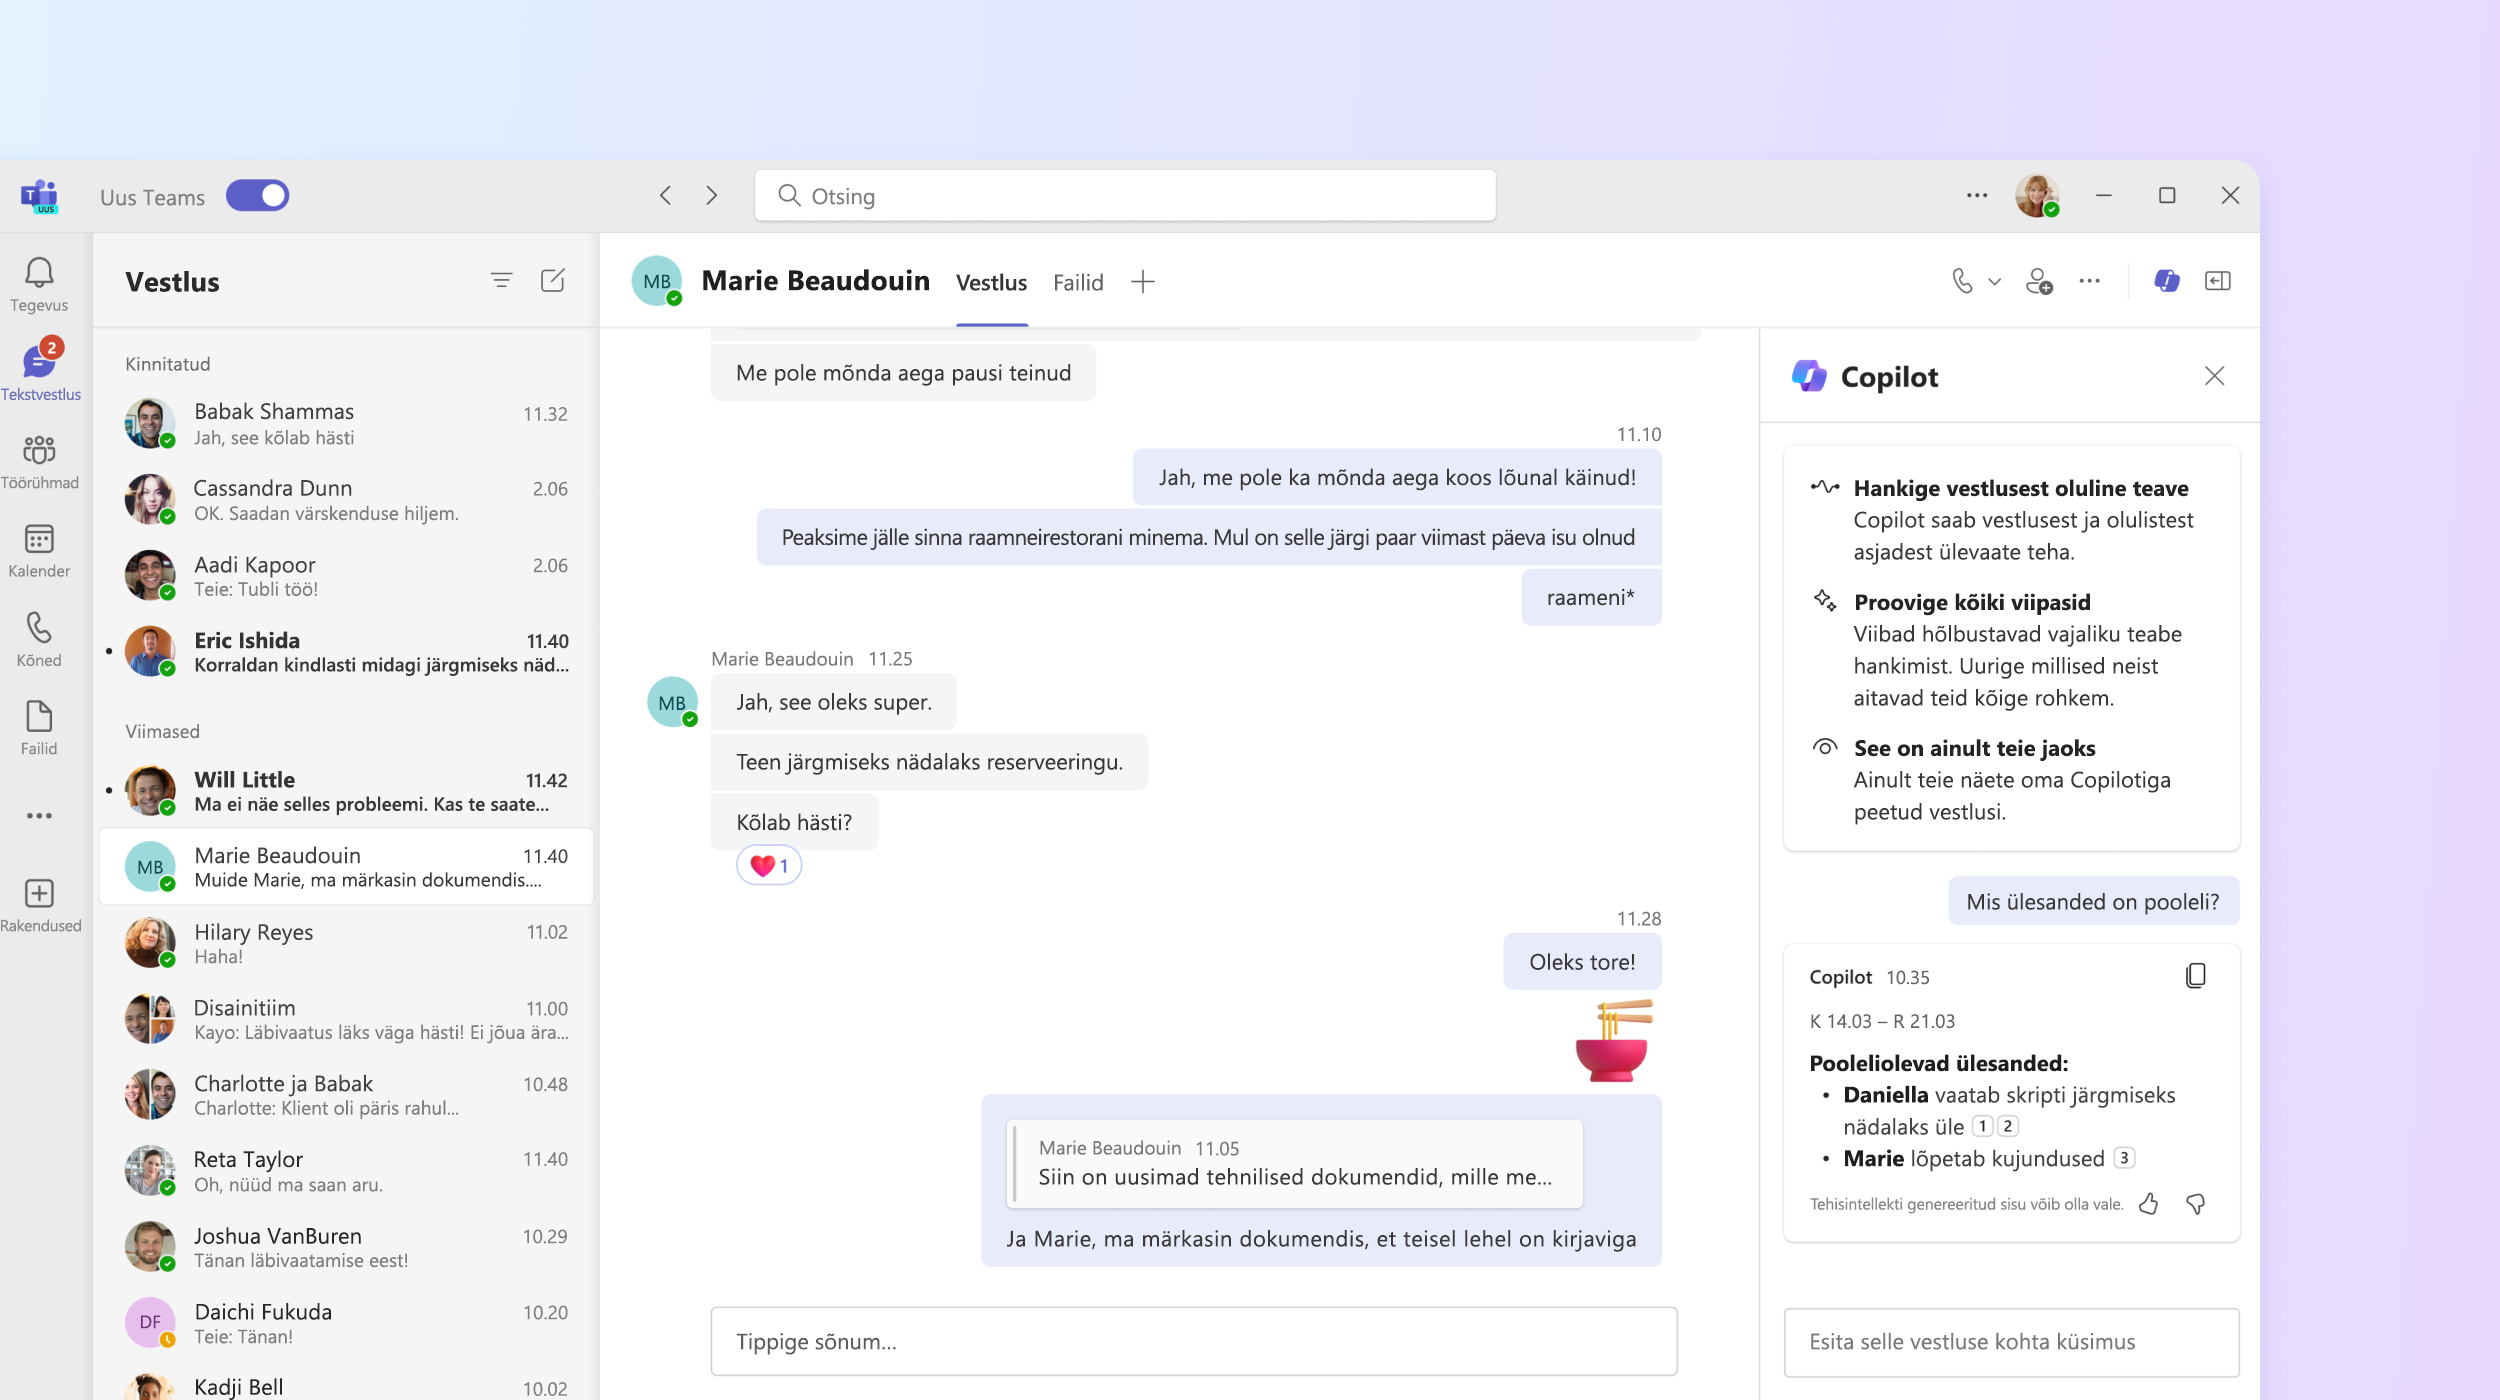Open Failid in the left sidebar
The image size is (2500, 1400).
coord(39,727)
